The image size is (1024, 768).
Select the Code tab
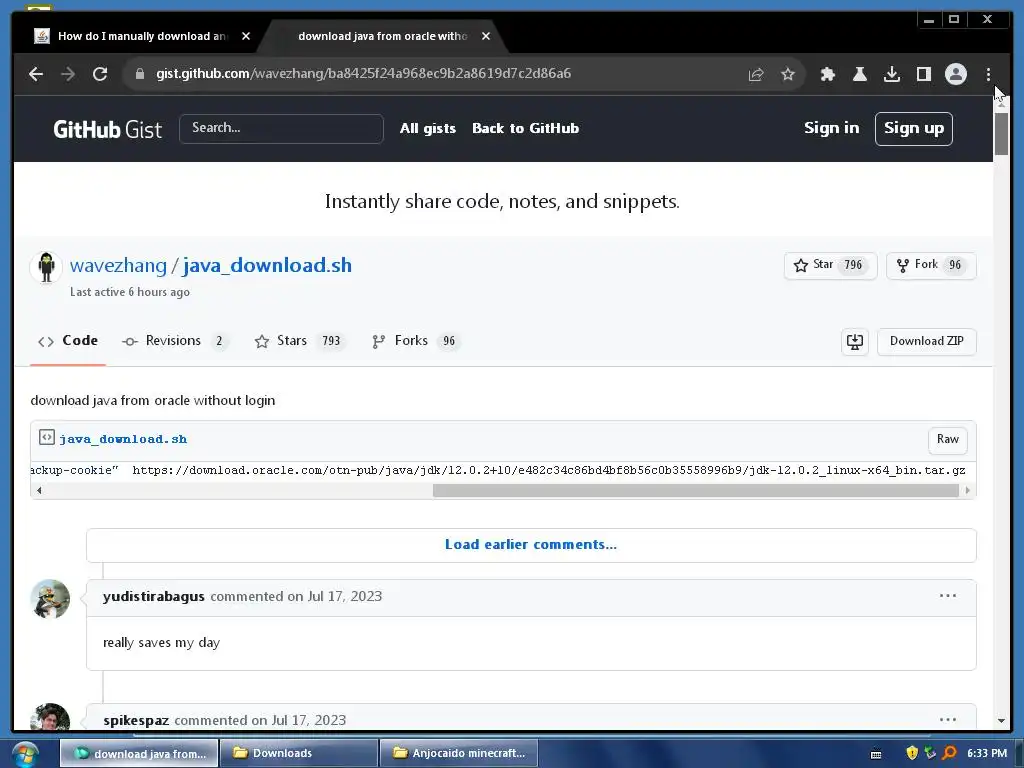(68, 341)
